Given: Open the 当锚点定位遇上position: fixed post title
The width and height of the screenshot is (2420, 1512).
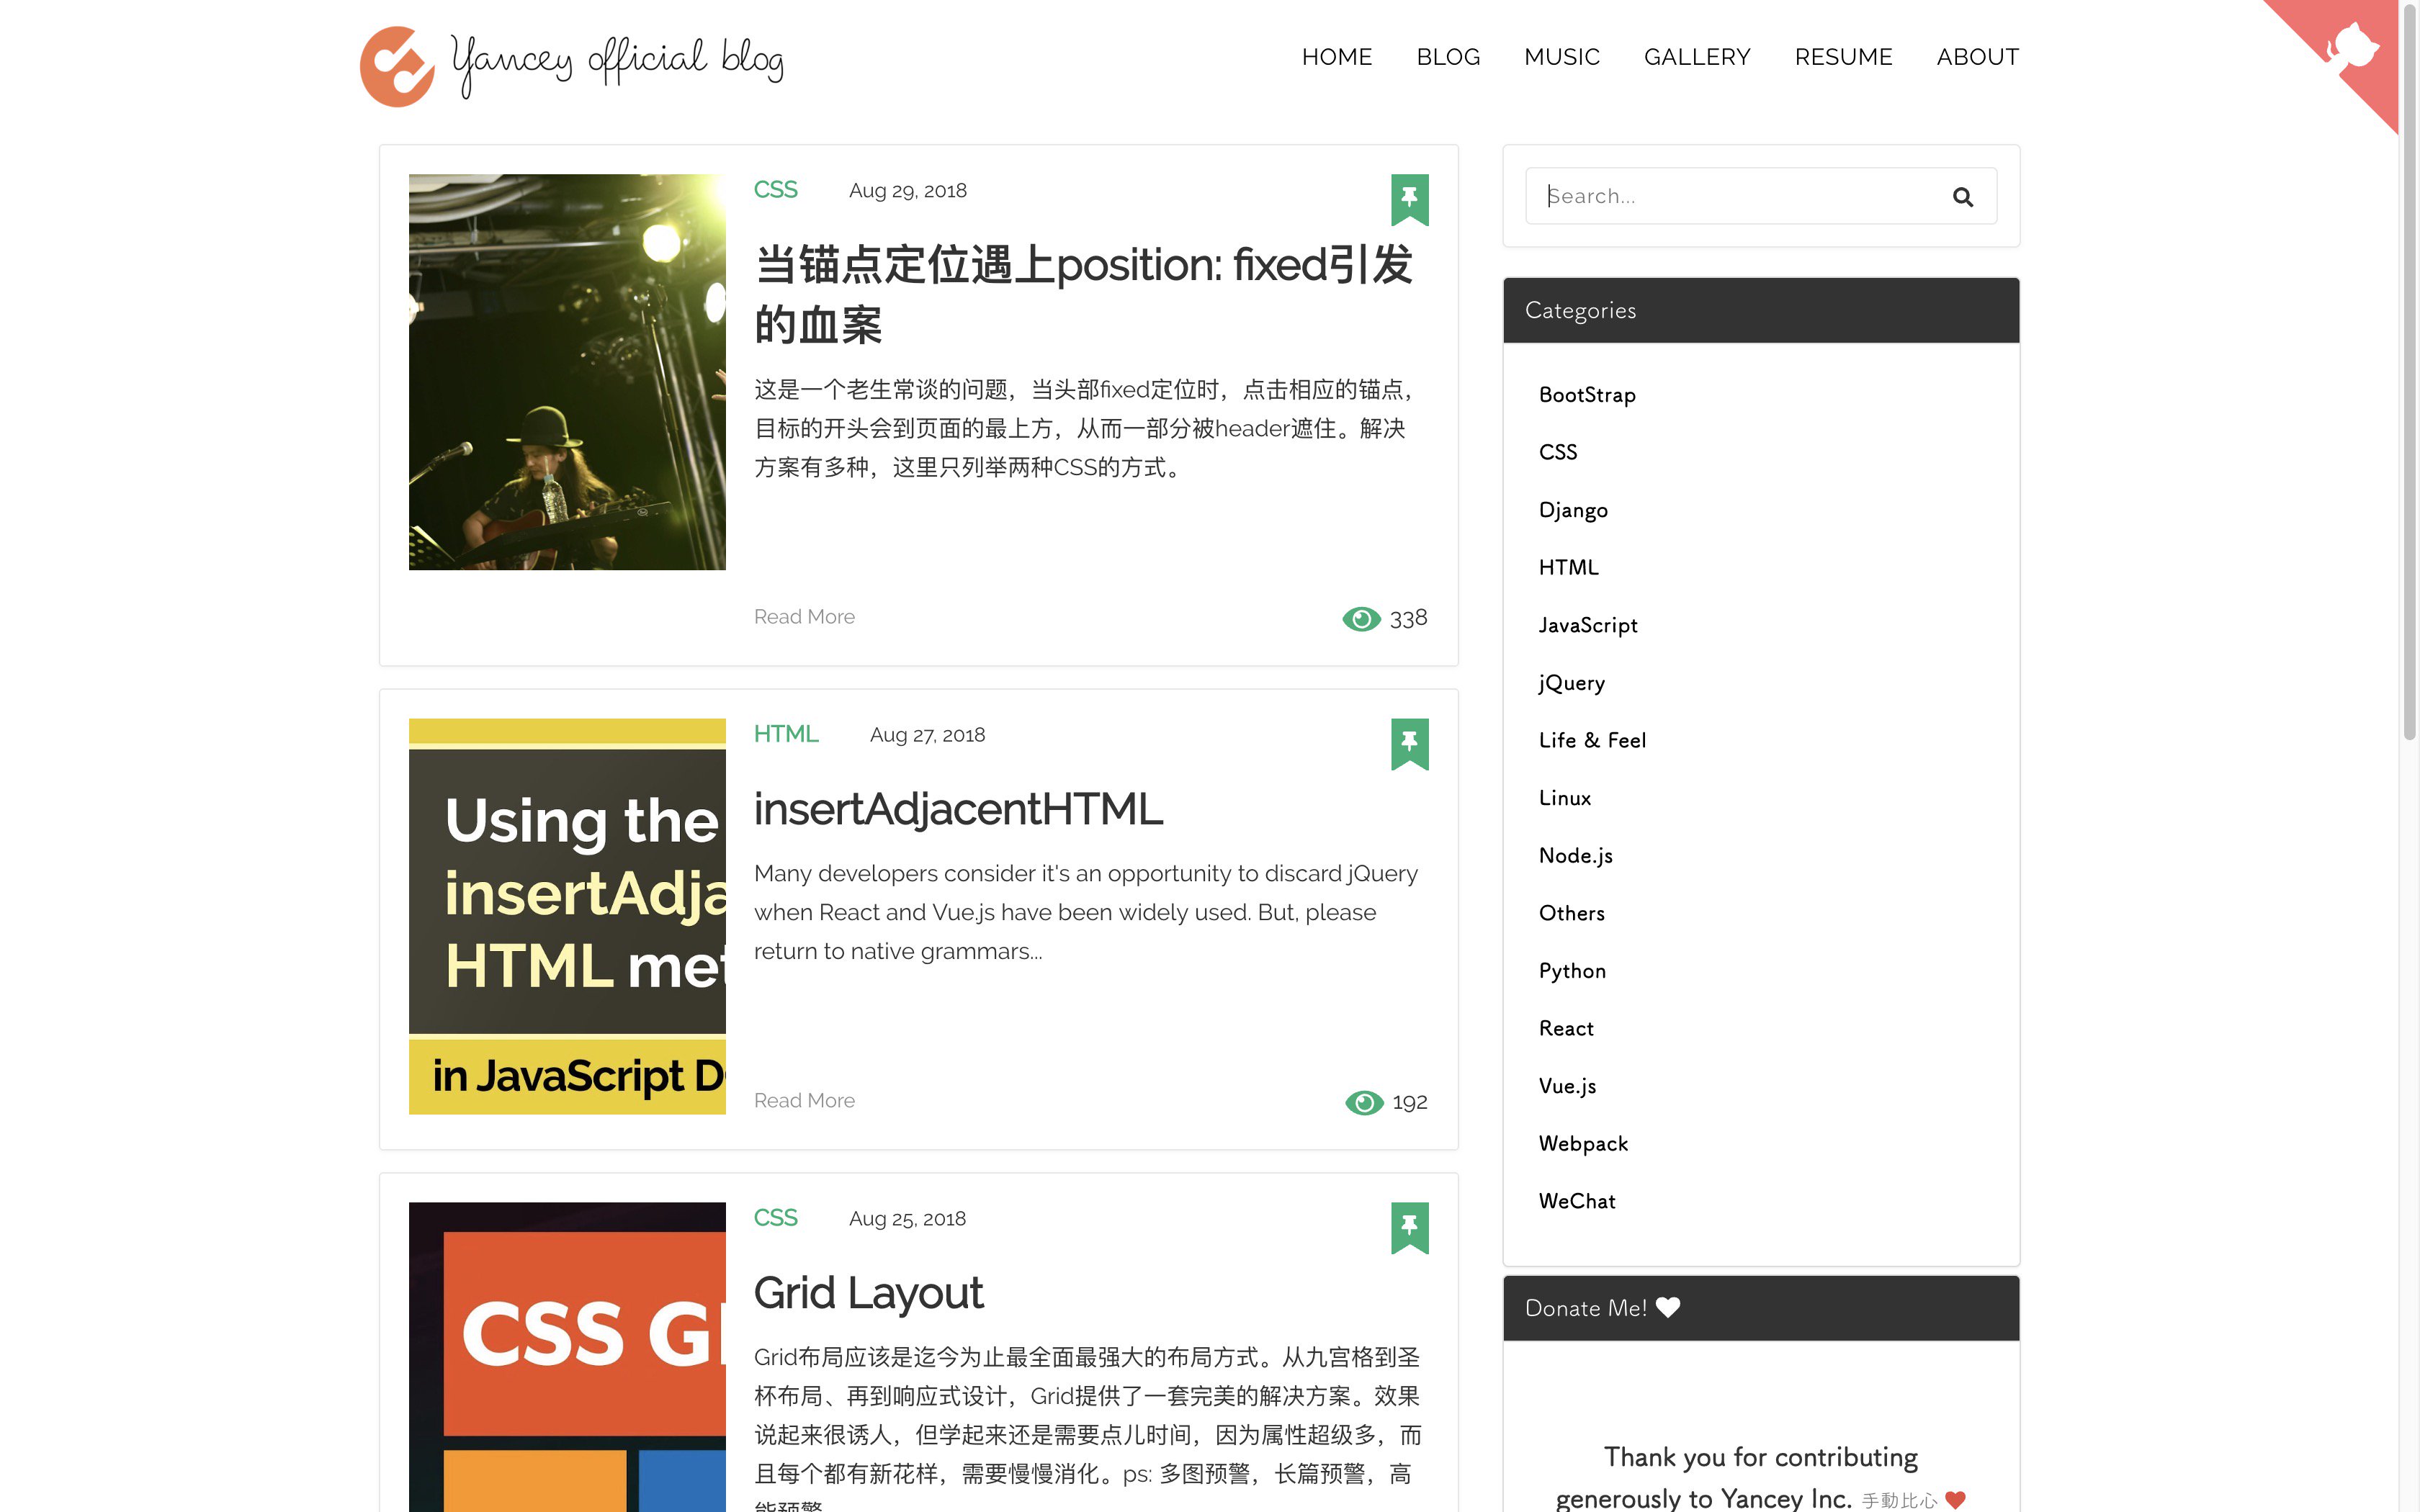Looking at the screenshot, I should coord(1083,294).
